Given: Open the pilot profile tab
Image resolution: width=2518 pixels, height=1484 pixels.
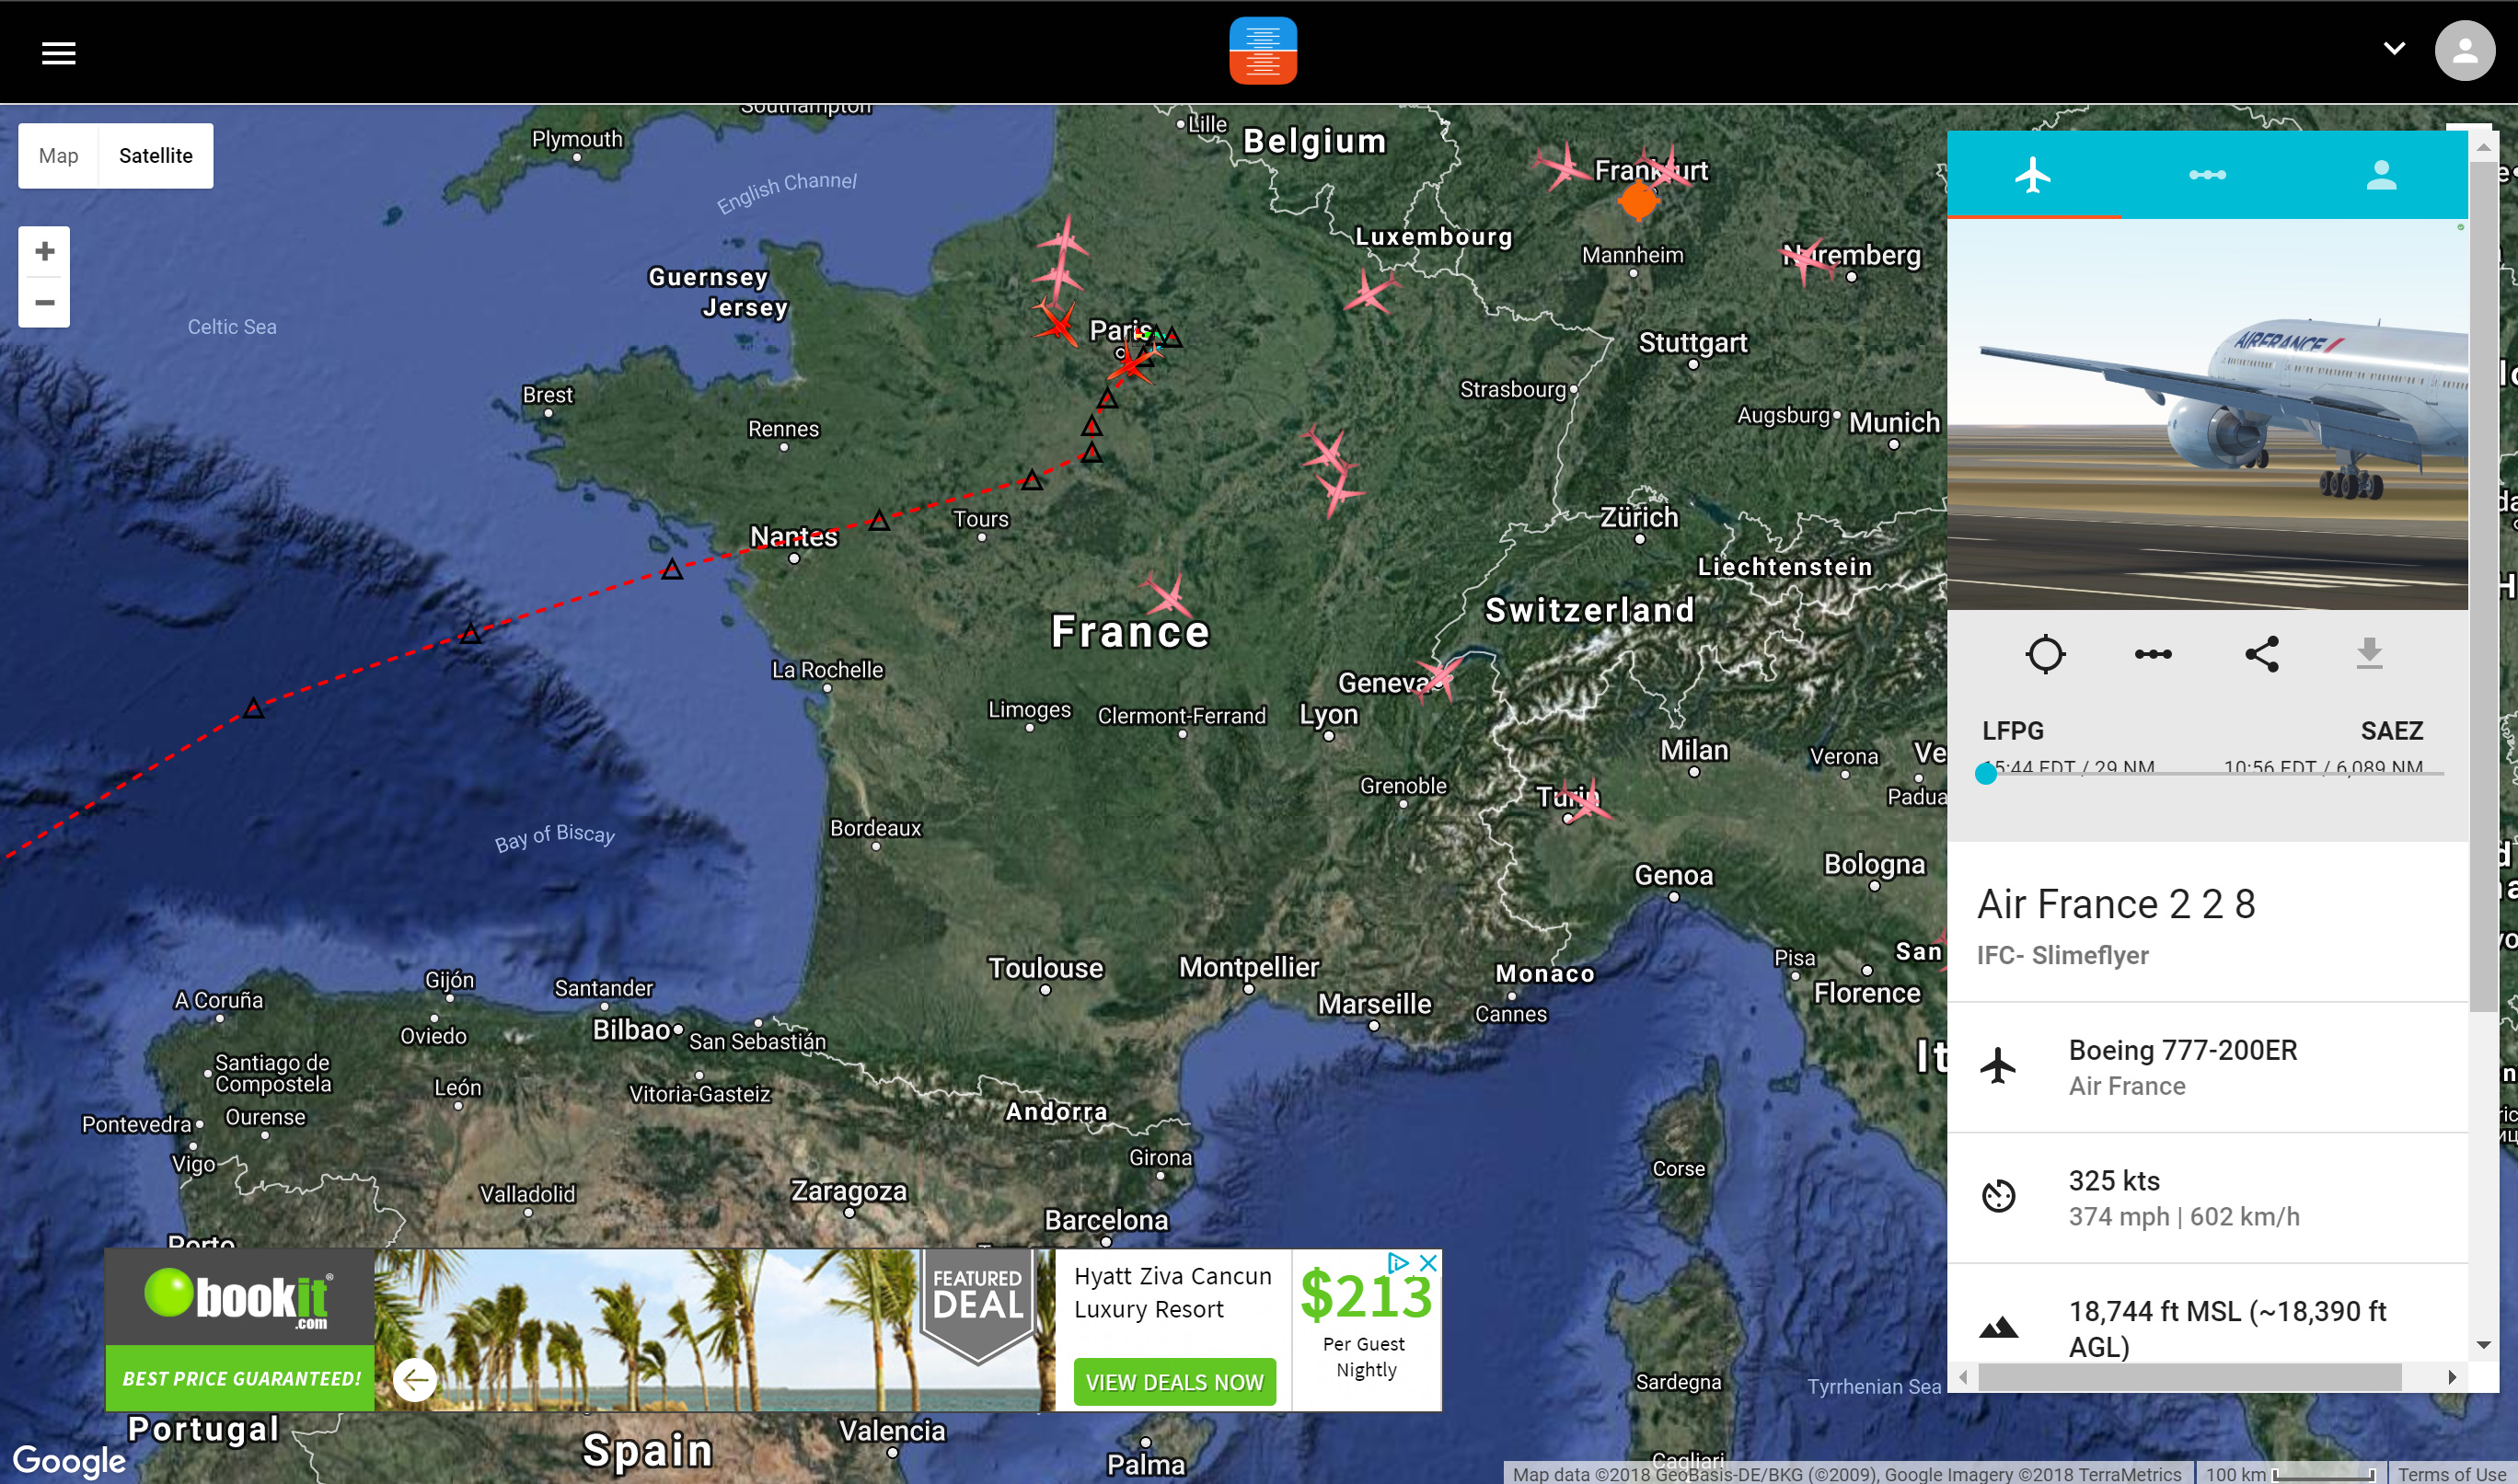Looking at the screenshot, I should 2381,175.
